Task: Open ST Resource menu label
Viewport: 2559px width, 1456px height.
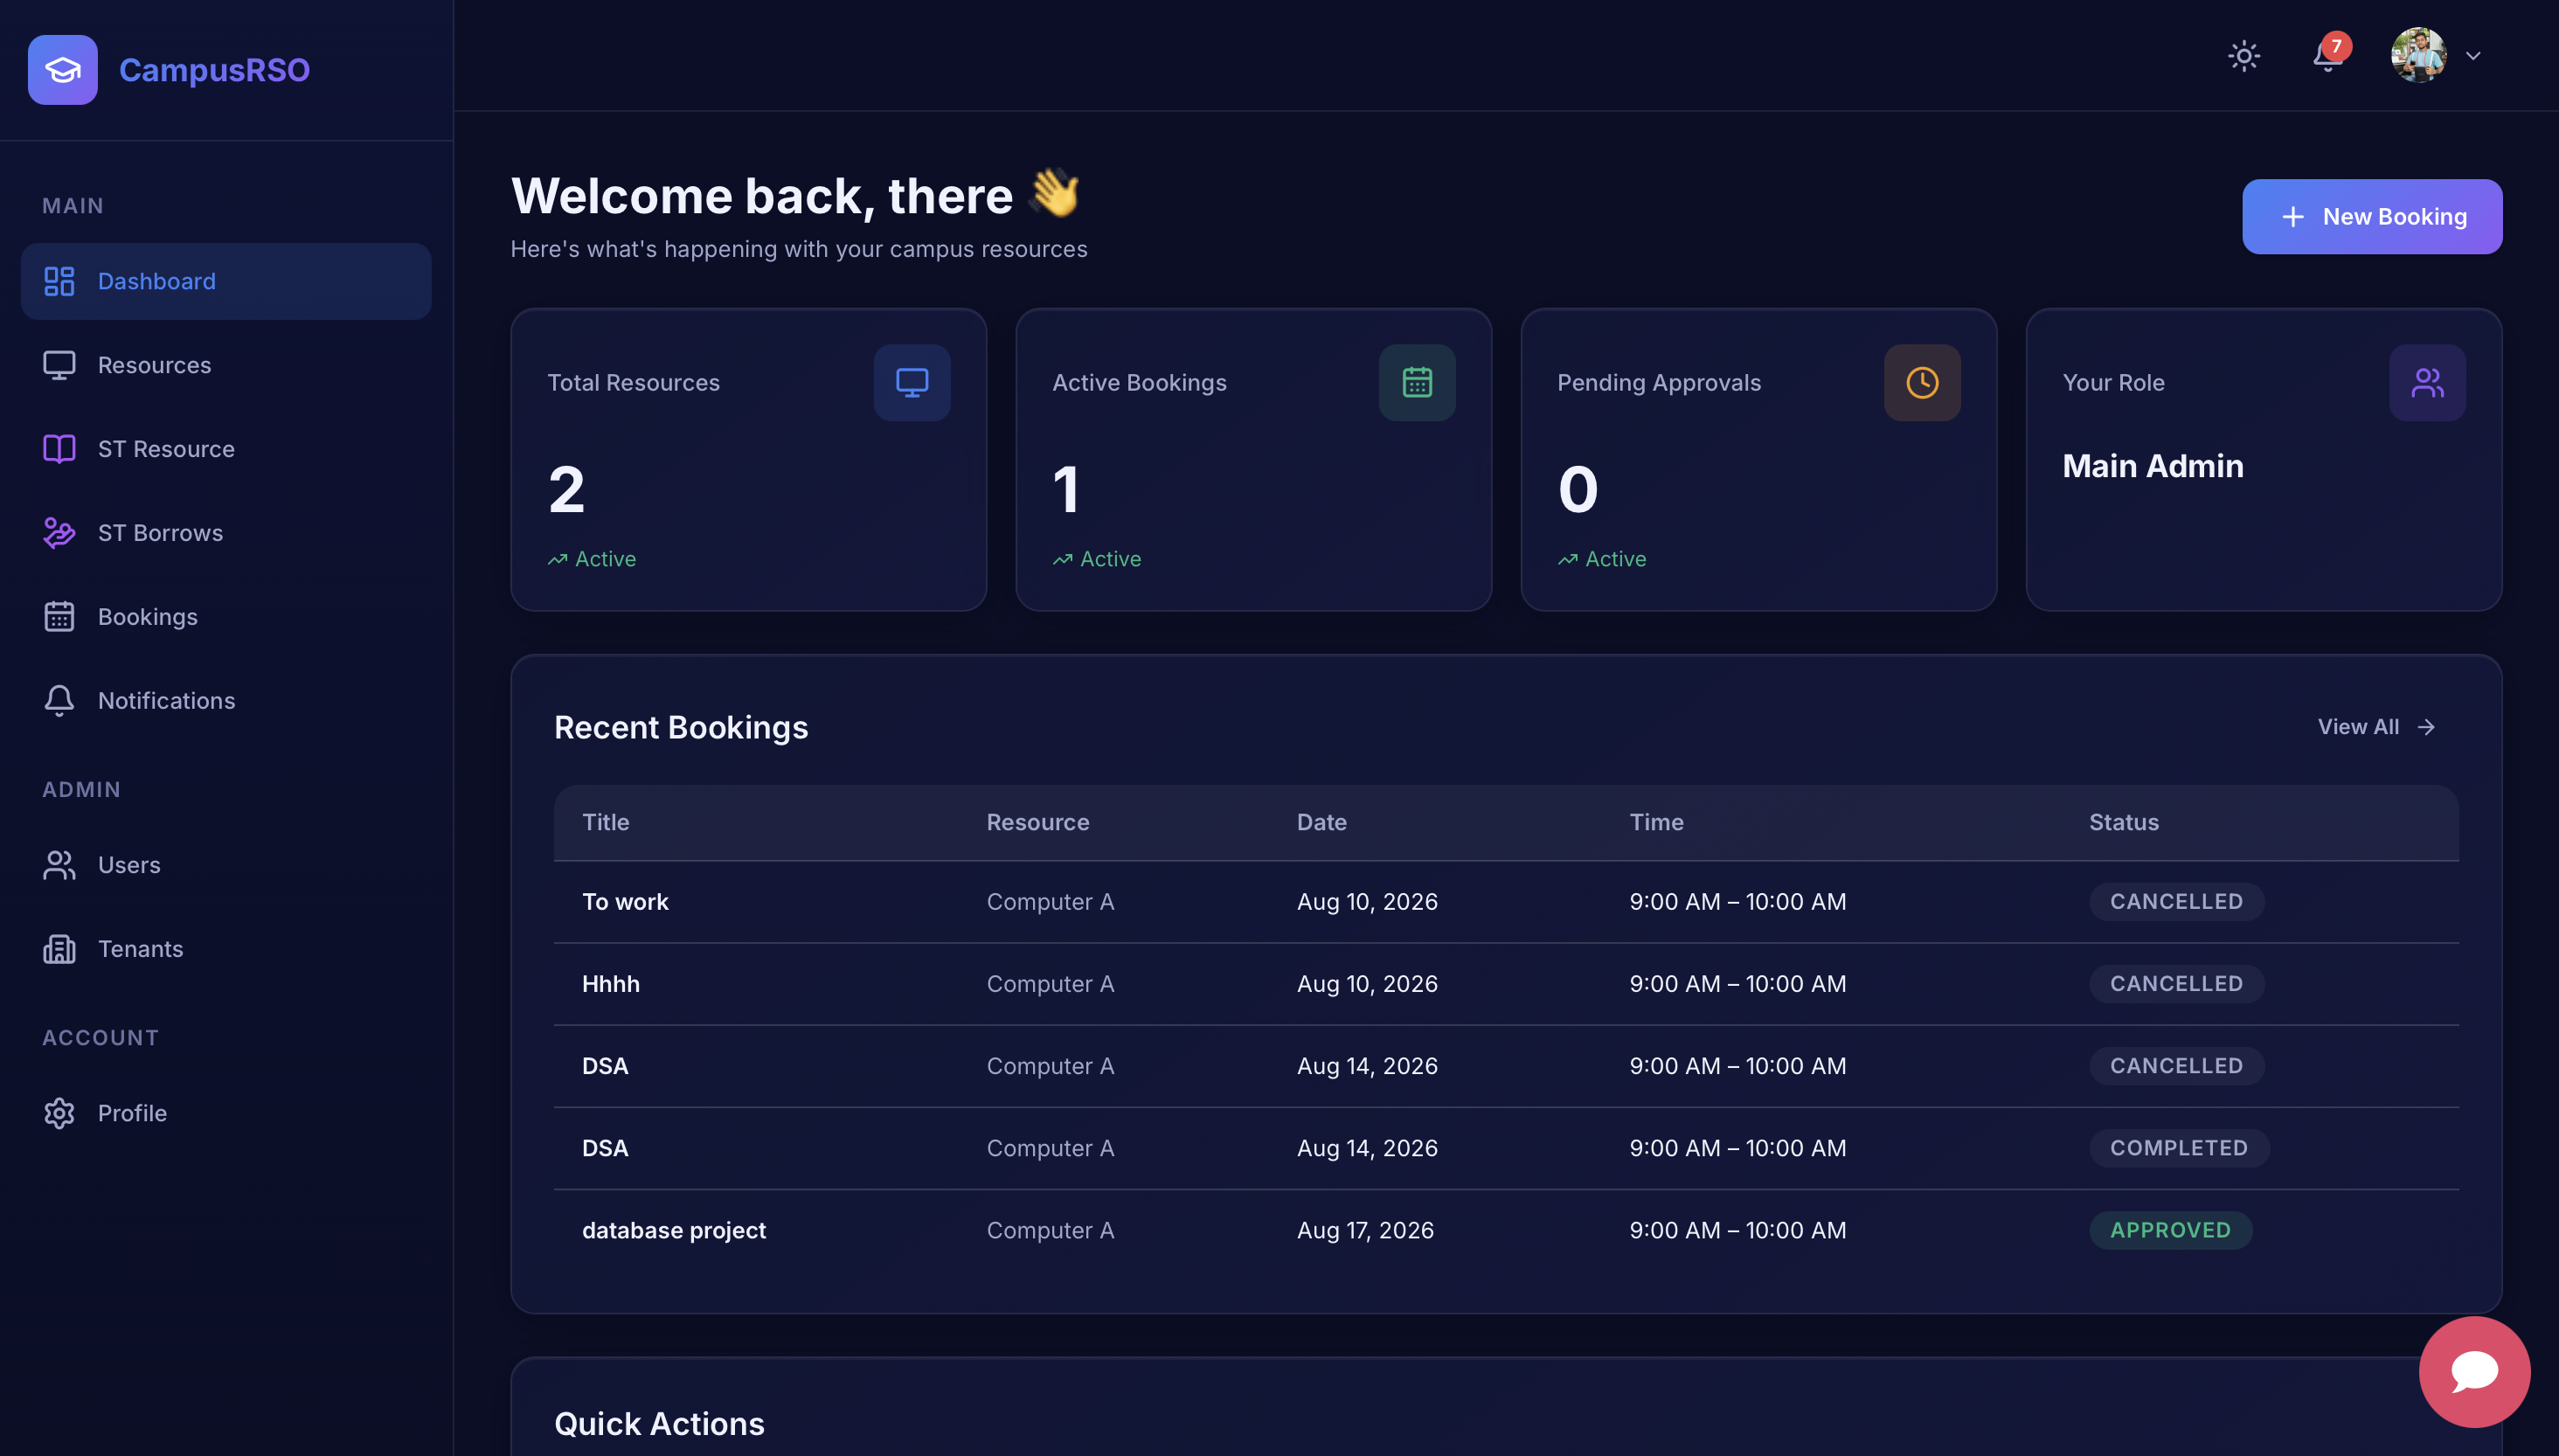Action: coord(166,449)
